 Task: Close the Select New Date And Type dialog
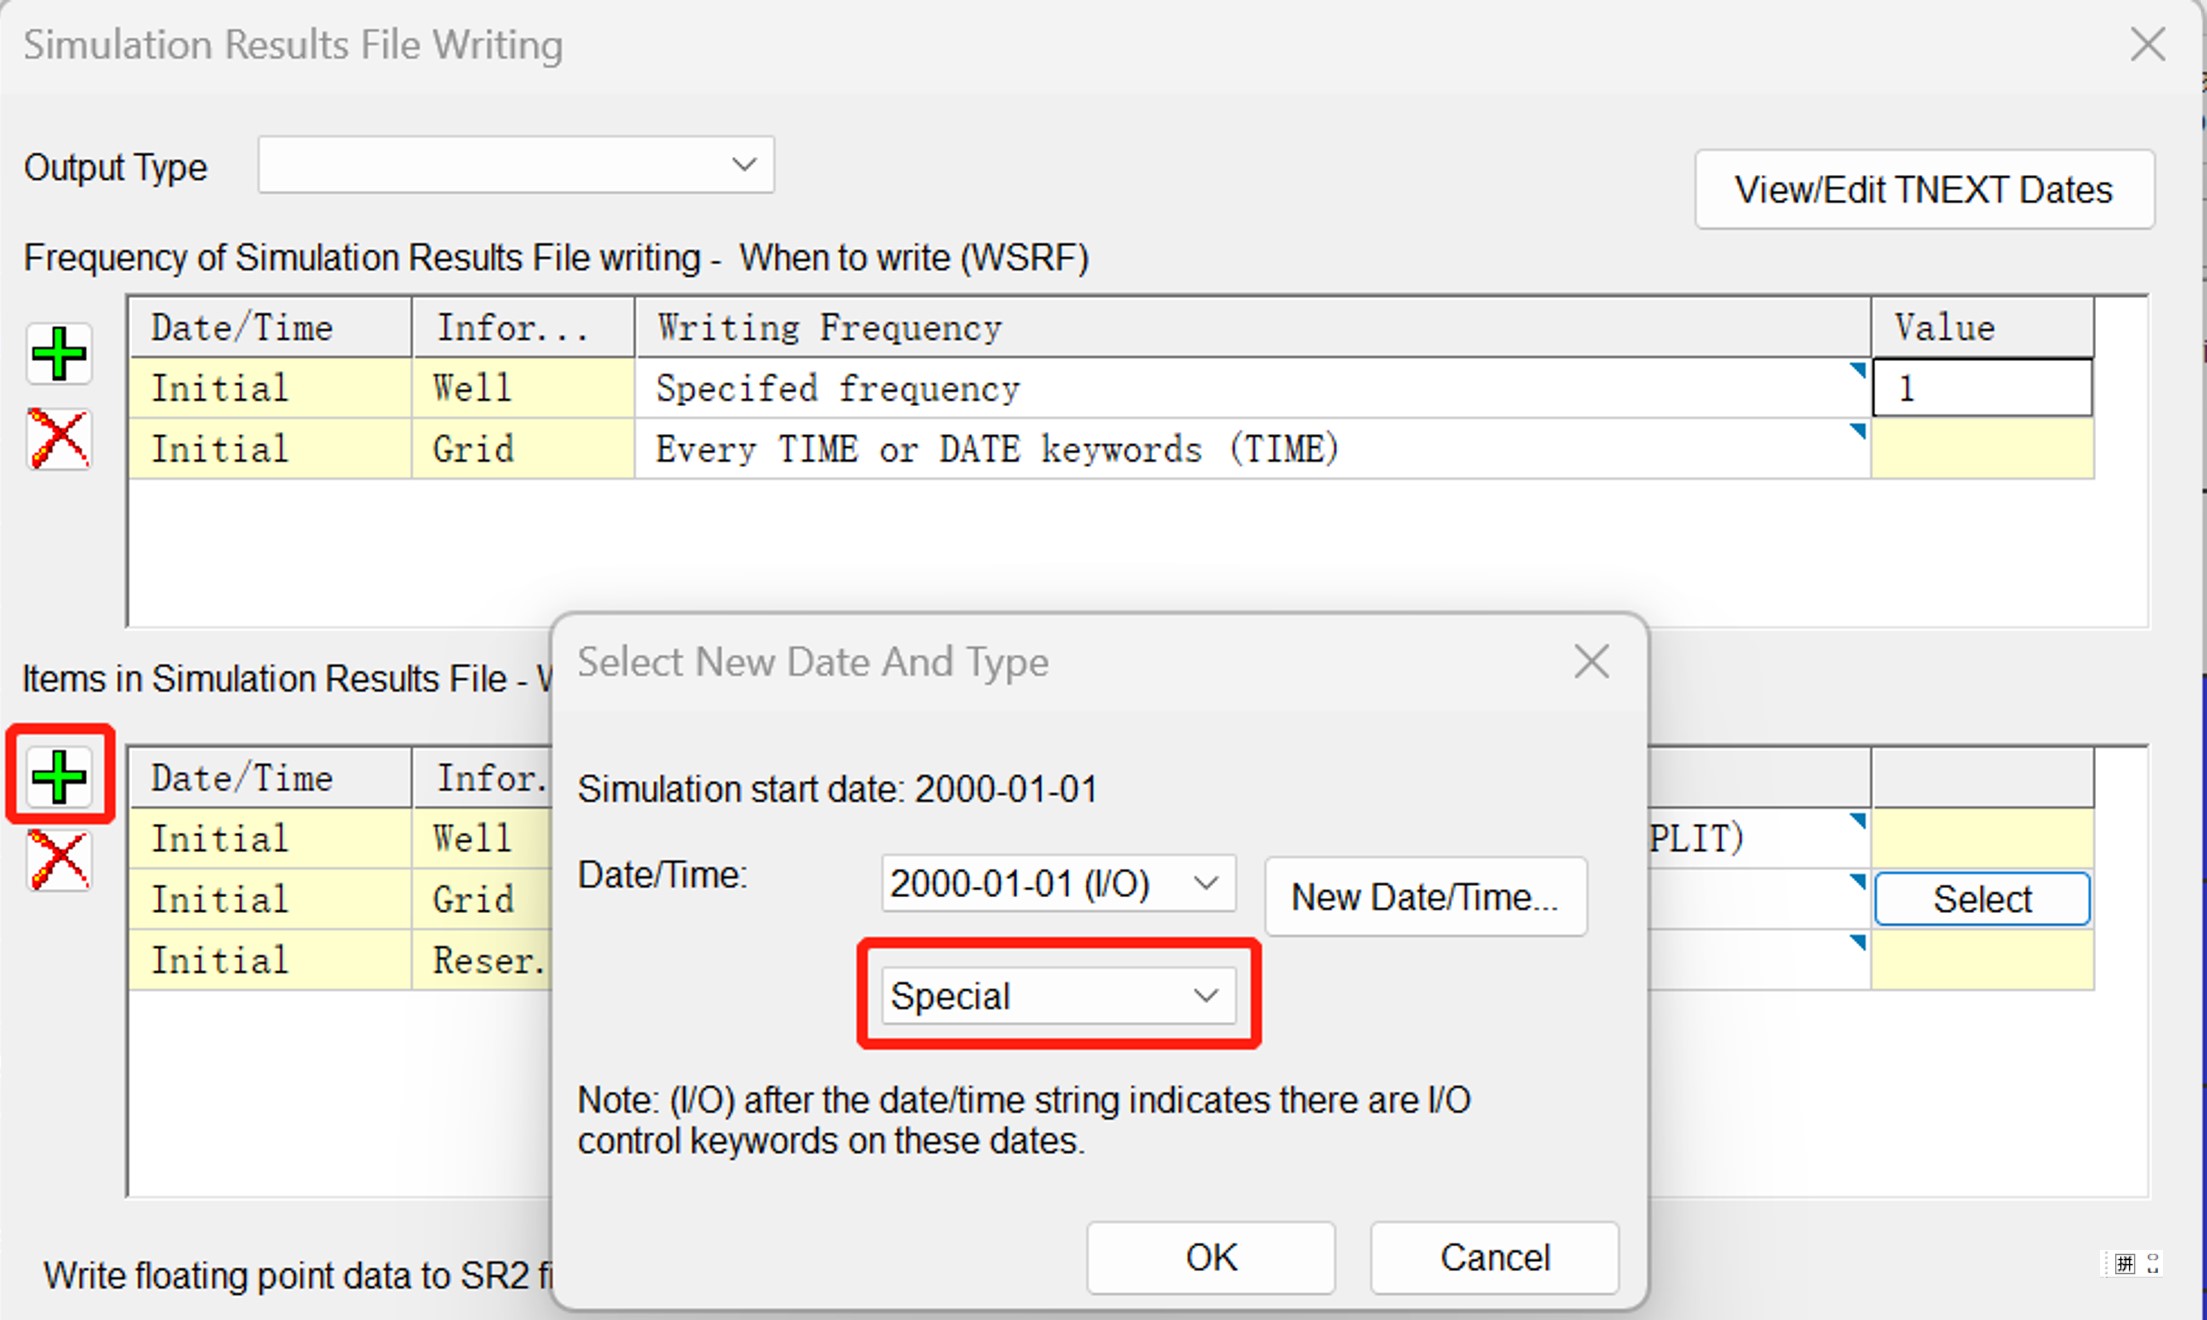pos(1591,661)
